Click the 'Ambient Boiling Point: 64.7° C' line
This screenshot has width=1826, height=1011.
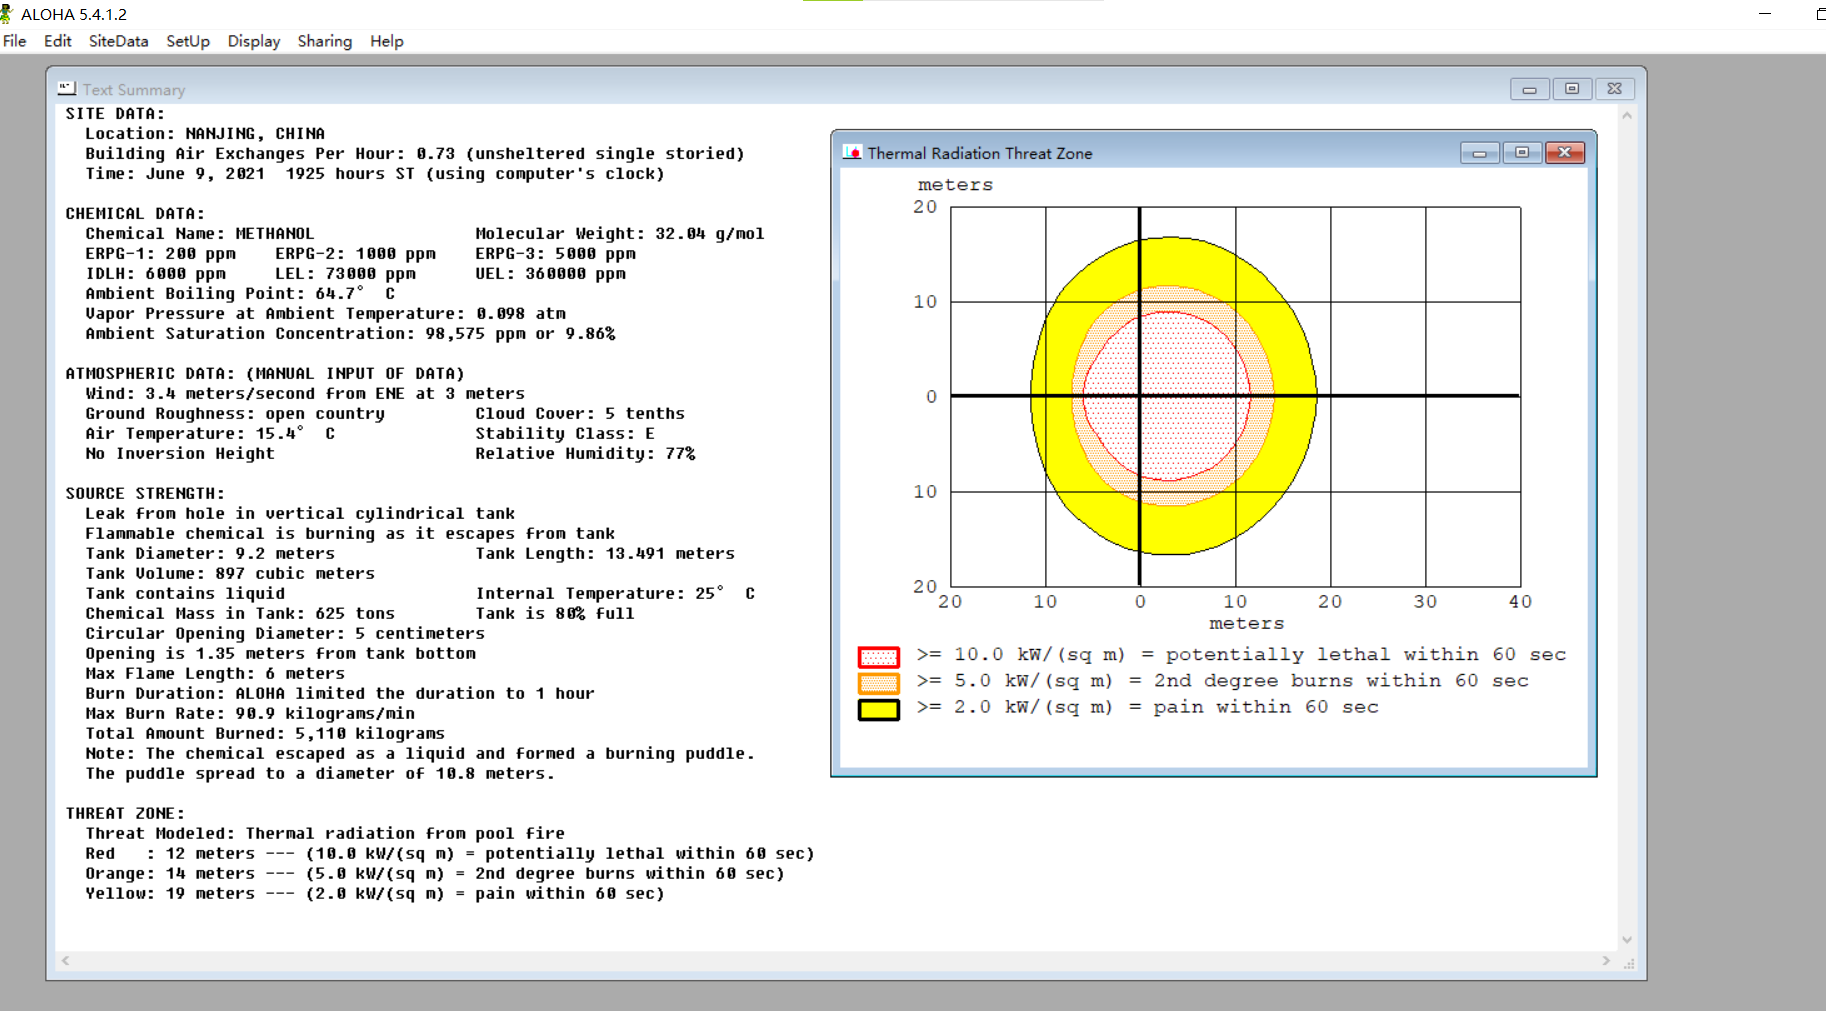point(240,294)
